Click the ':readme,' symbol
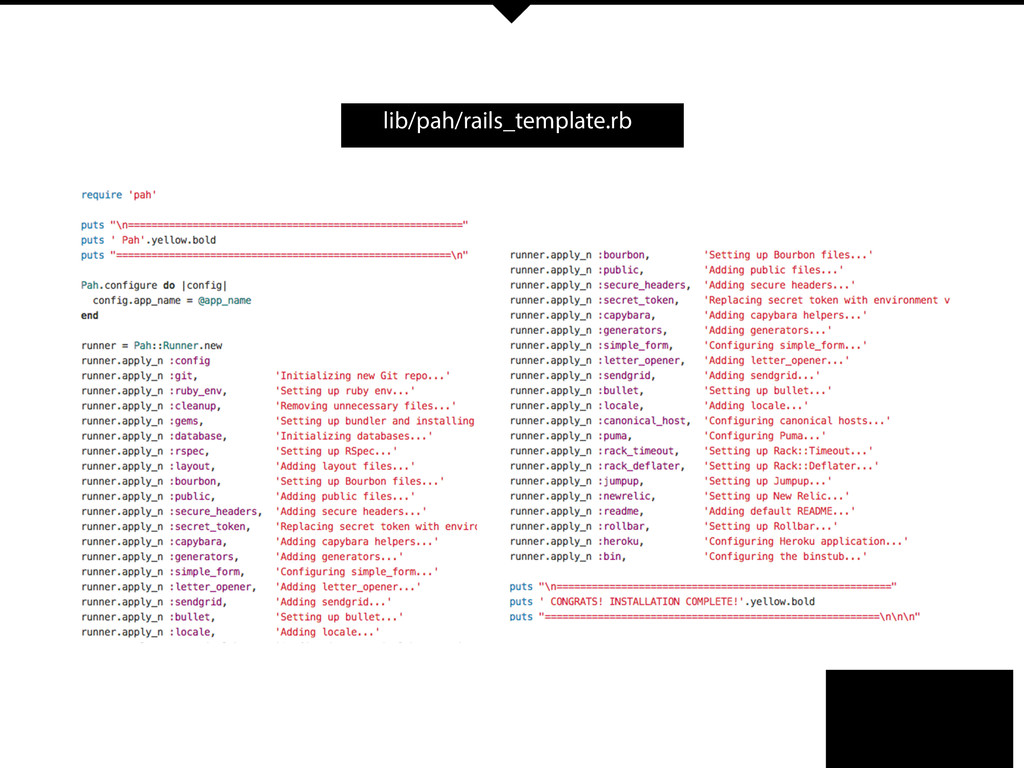Viewport: 1024px width, 768px height. pos(621,511)
